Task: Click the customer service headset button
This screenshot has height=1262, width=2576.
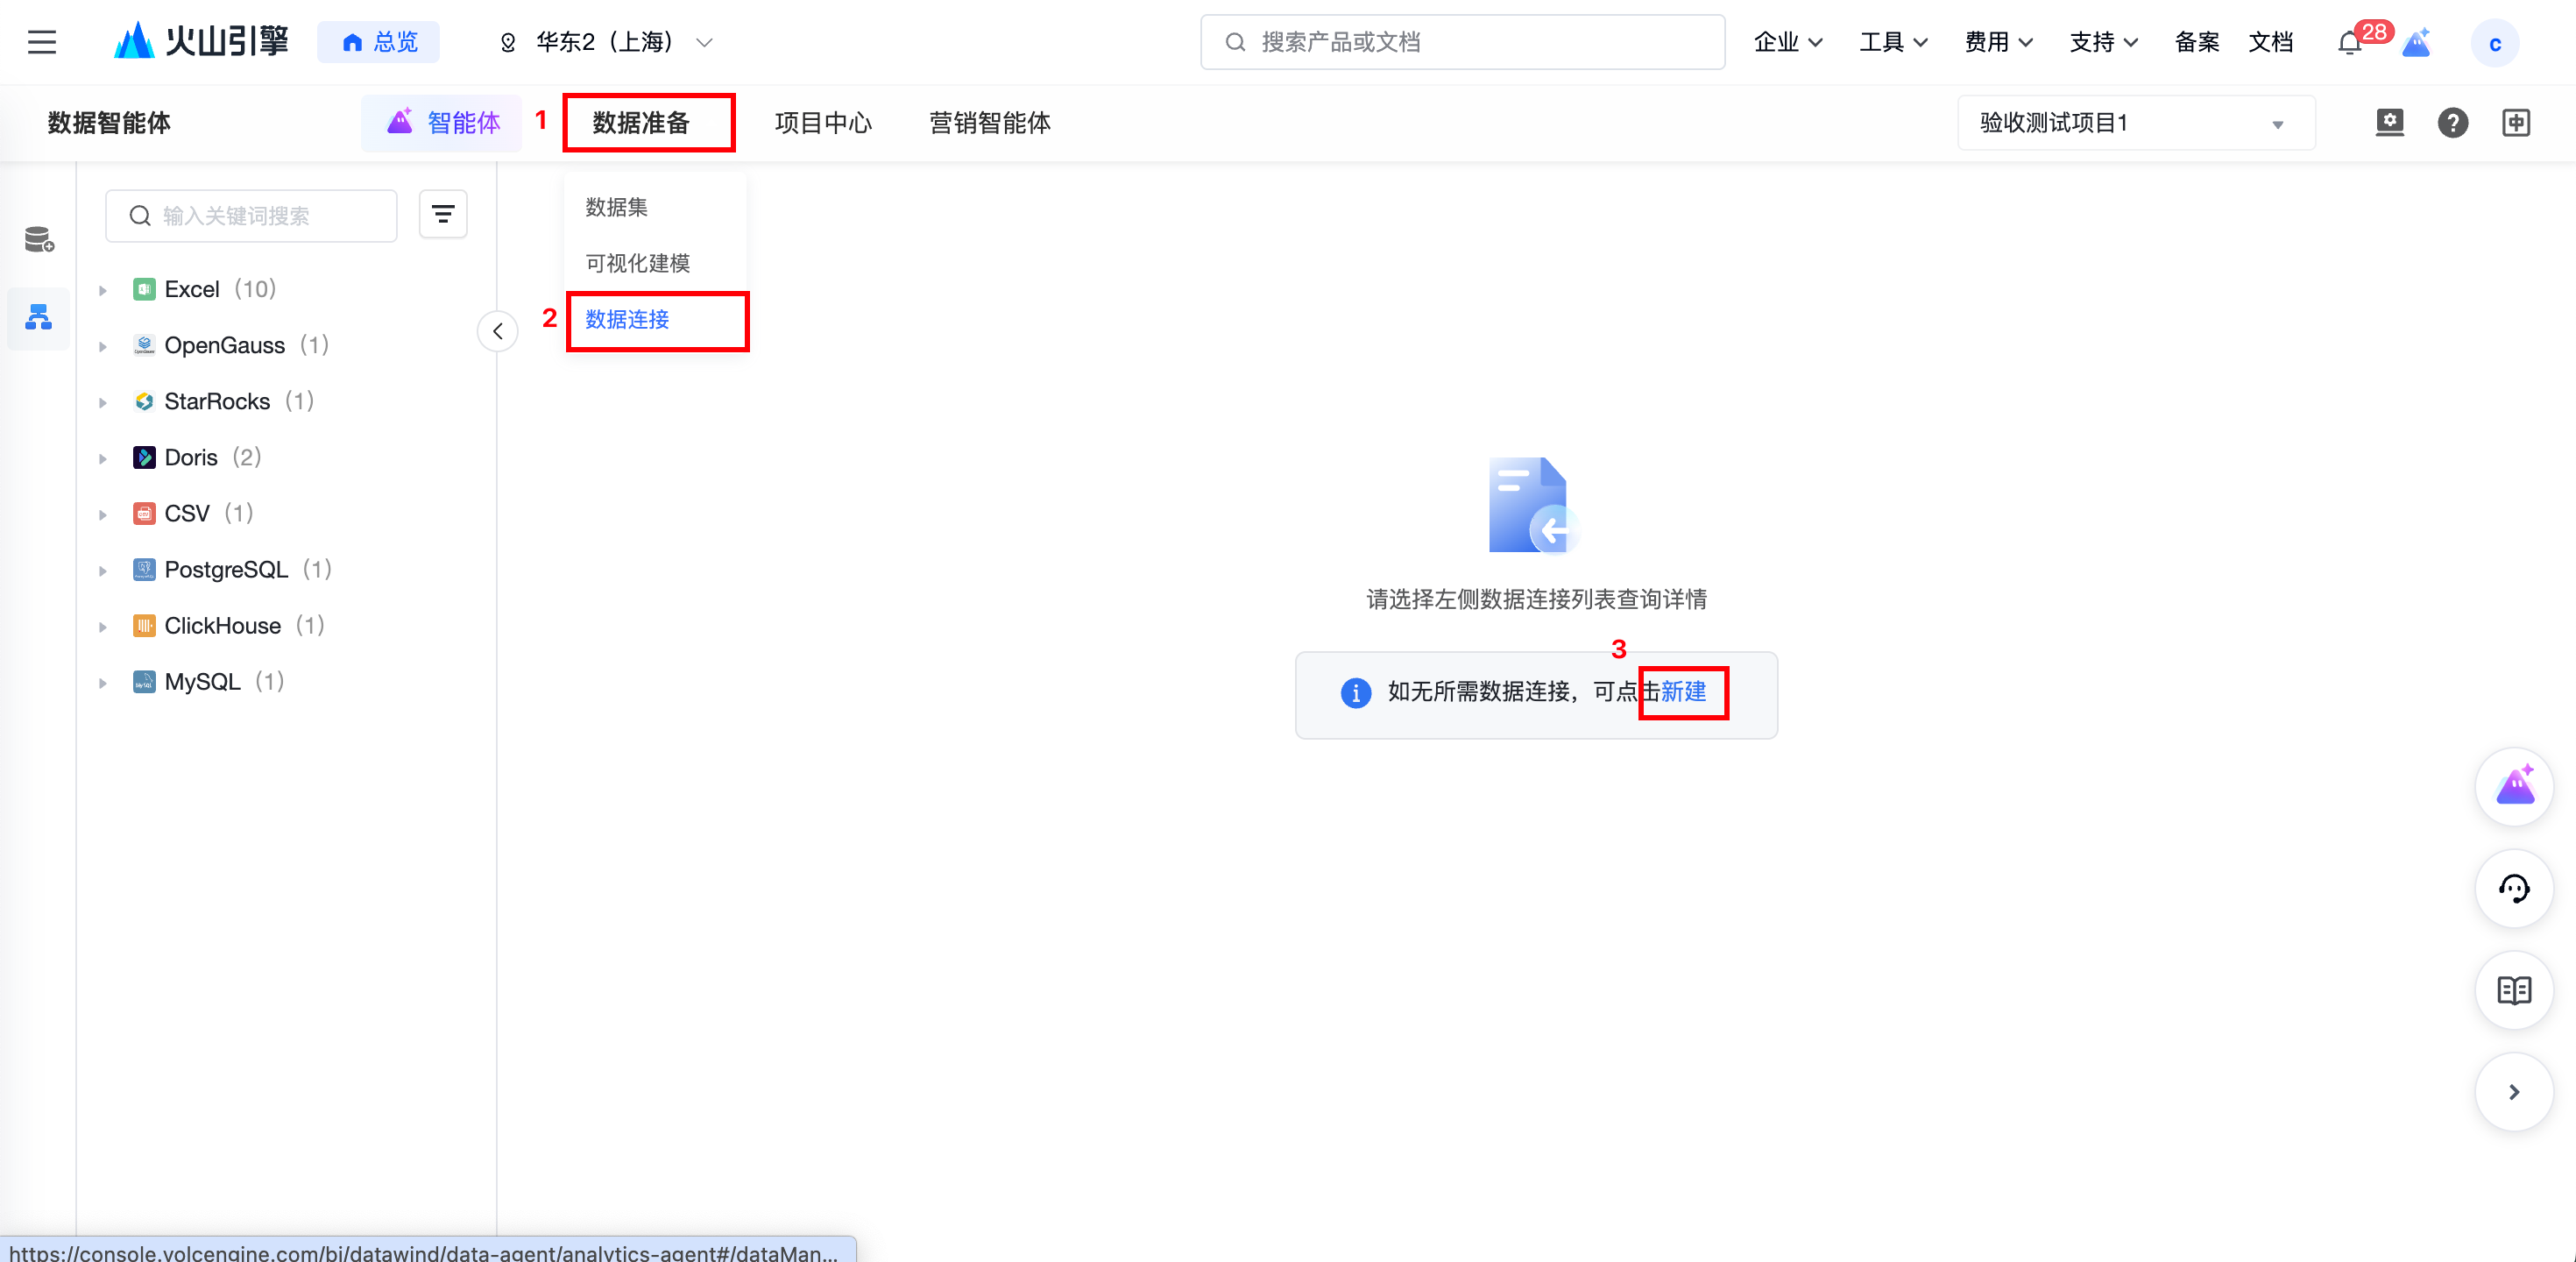Action: click(2513, 888)
